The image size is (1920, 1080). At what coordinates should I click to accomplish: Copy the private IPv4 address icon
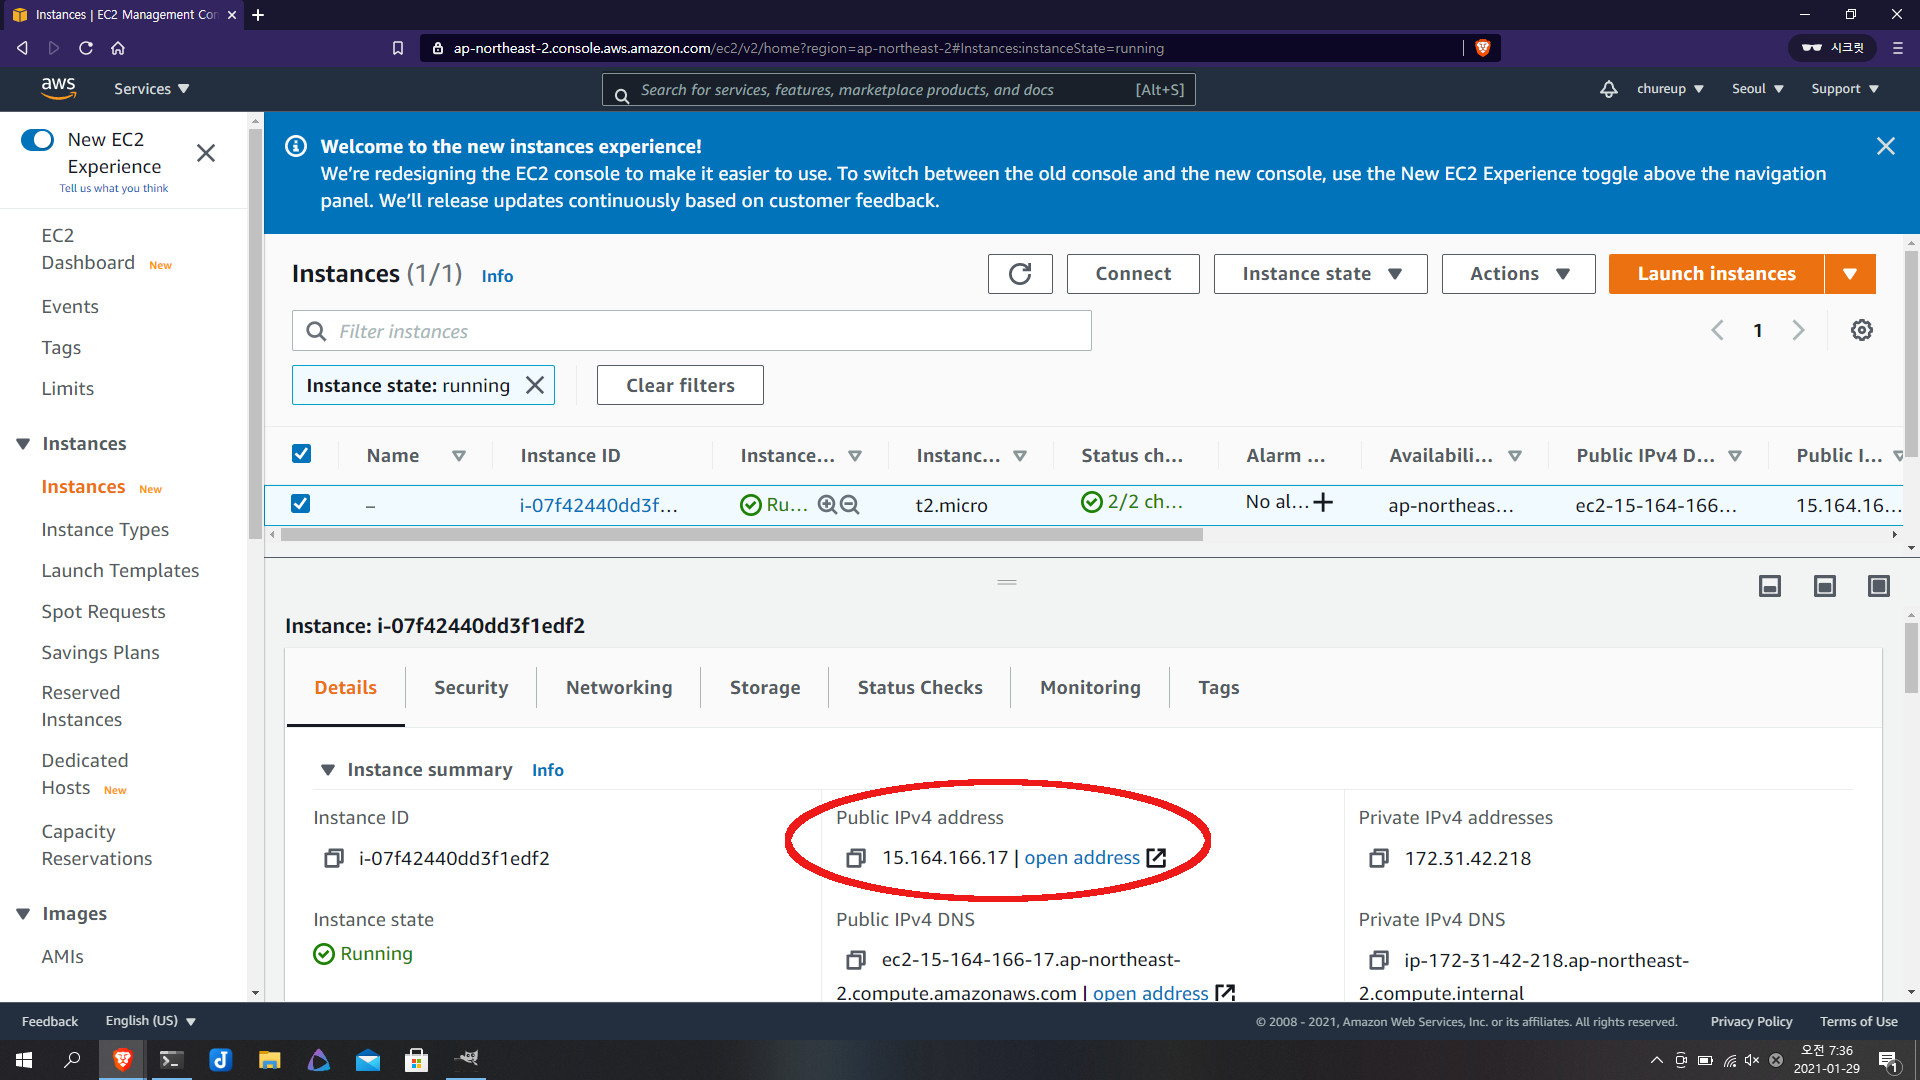tap(1379, 858)
